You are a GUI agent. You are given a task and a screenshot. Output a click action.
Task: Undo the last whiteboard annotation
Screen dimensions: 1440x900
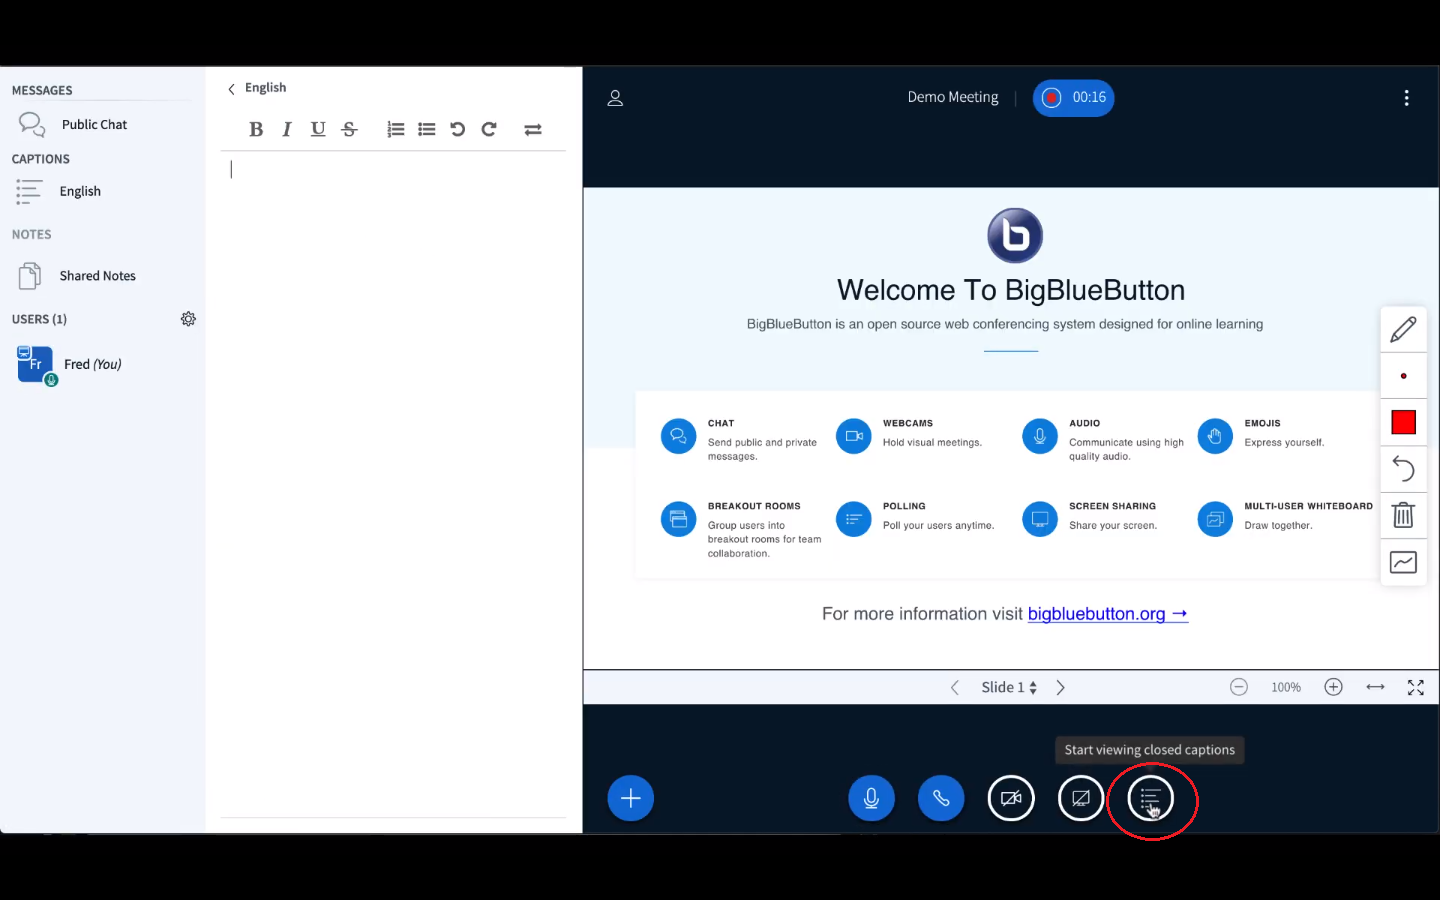[x=1403, y=469]
